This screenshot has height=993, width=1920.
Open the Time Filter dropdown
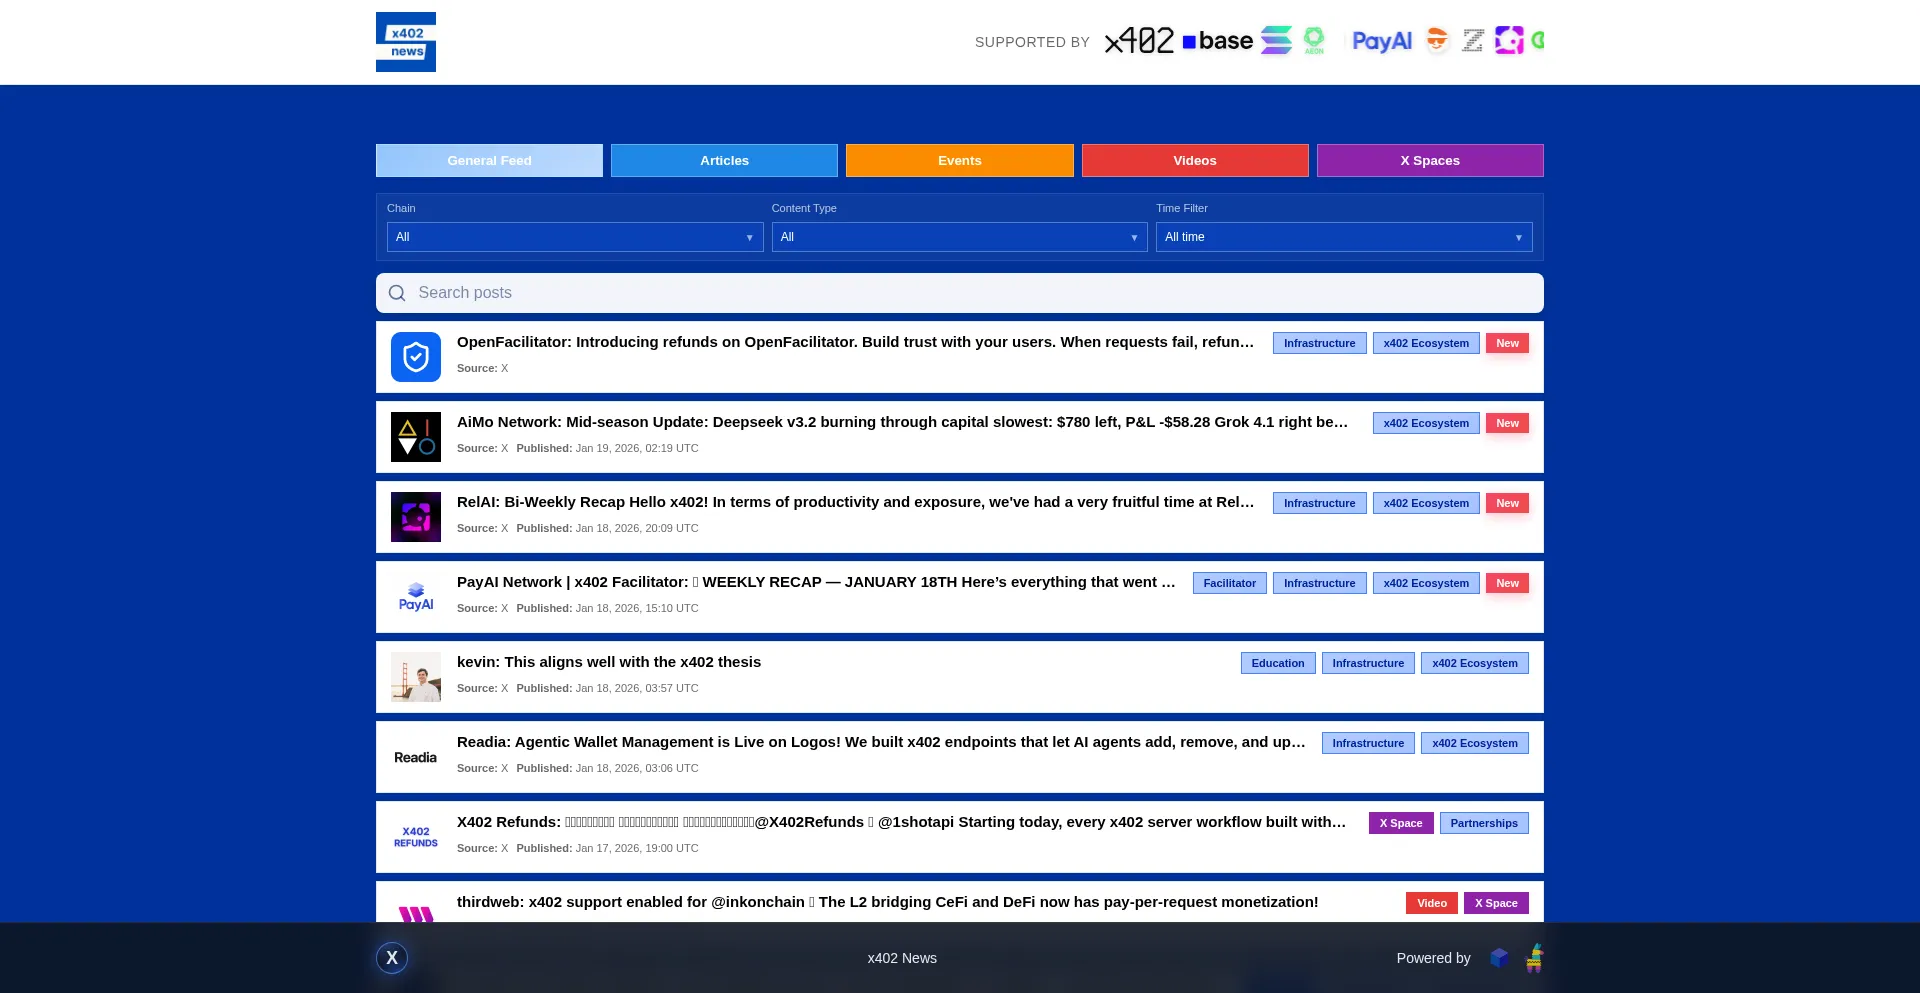click(1343, 237)
